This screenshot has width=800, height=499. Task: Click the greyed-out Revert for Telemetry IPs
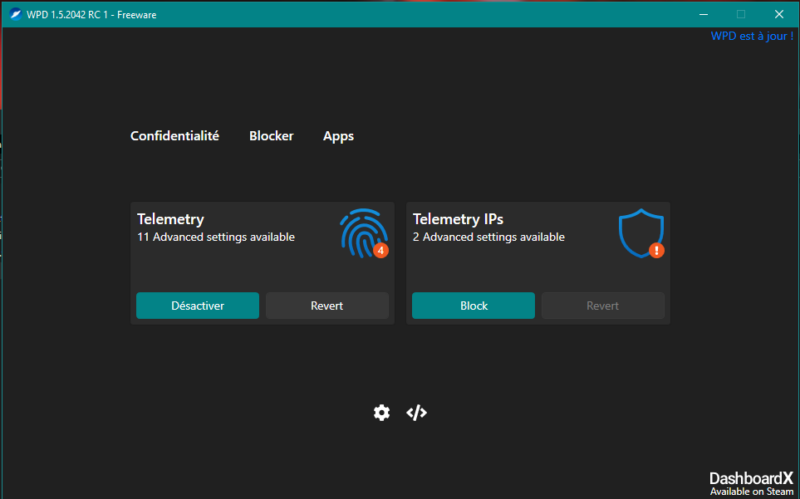pyautogui.click(x=603, y=305)
